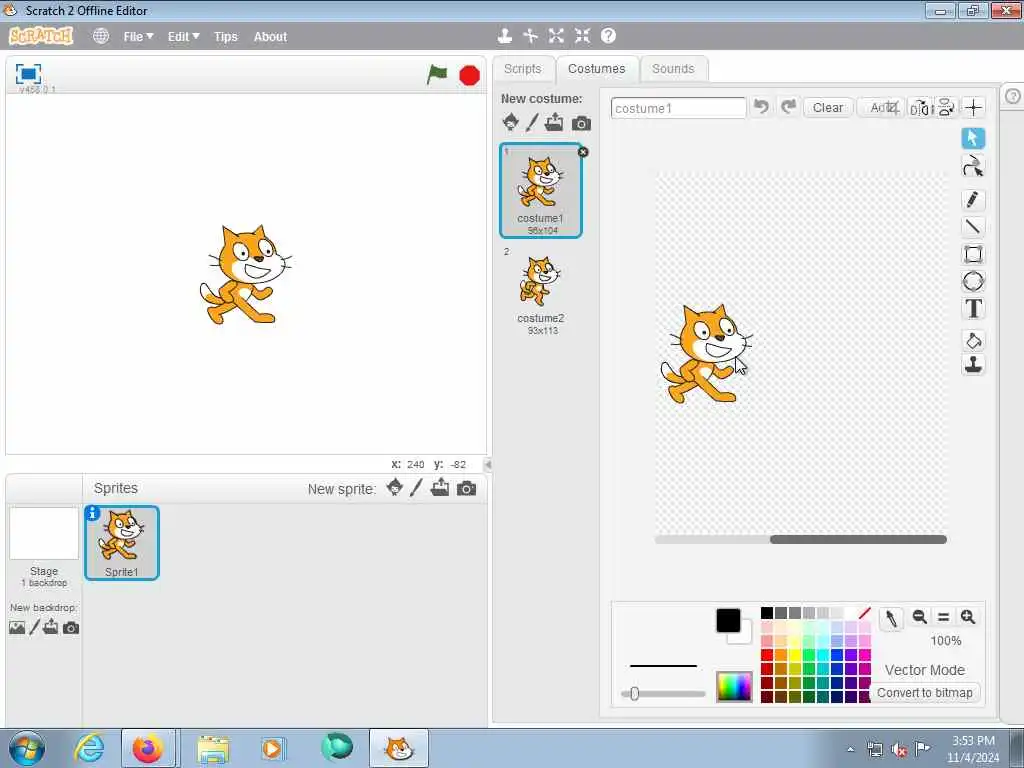Screen dimensions: 1024x768
Task: Paint a new sprite
Action: point(417,488)
